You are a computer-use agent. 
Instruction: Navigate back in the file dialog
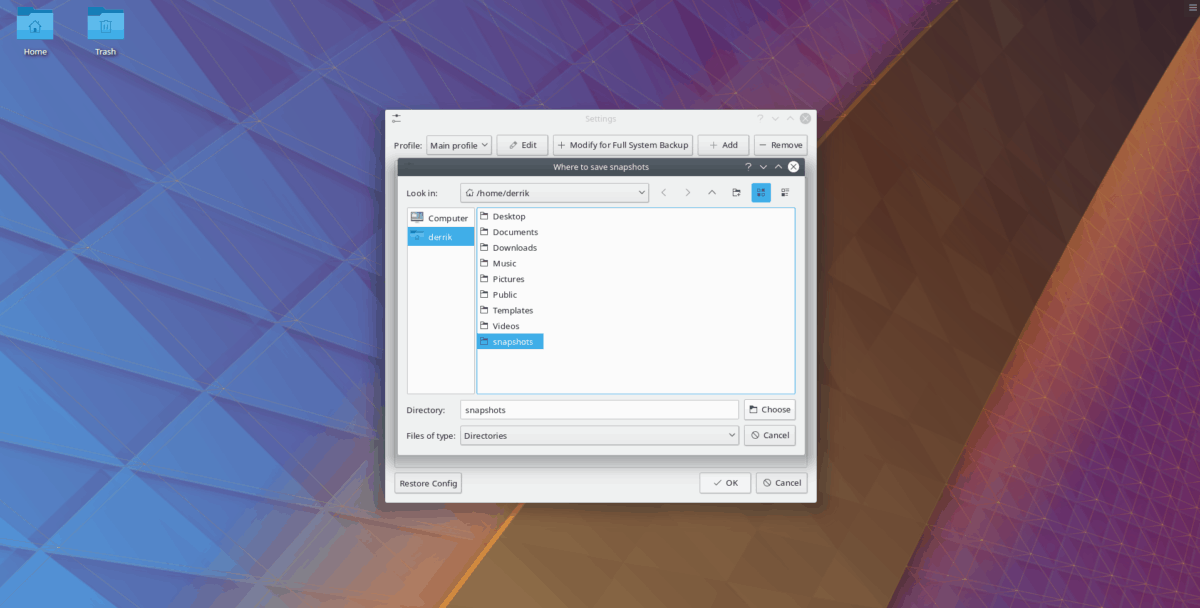click(663, 192)
